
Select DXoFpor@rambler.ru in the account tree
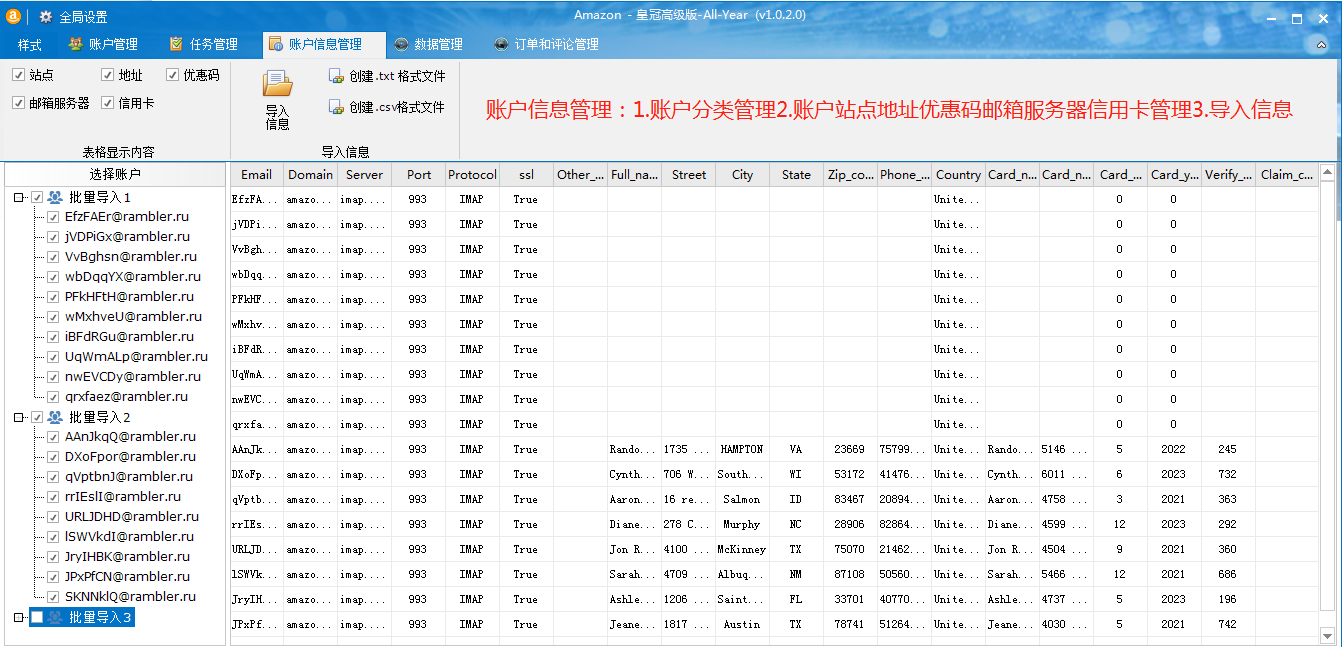(130, 457)
